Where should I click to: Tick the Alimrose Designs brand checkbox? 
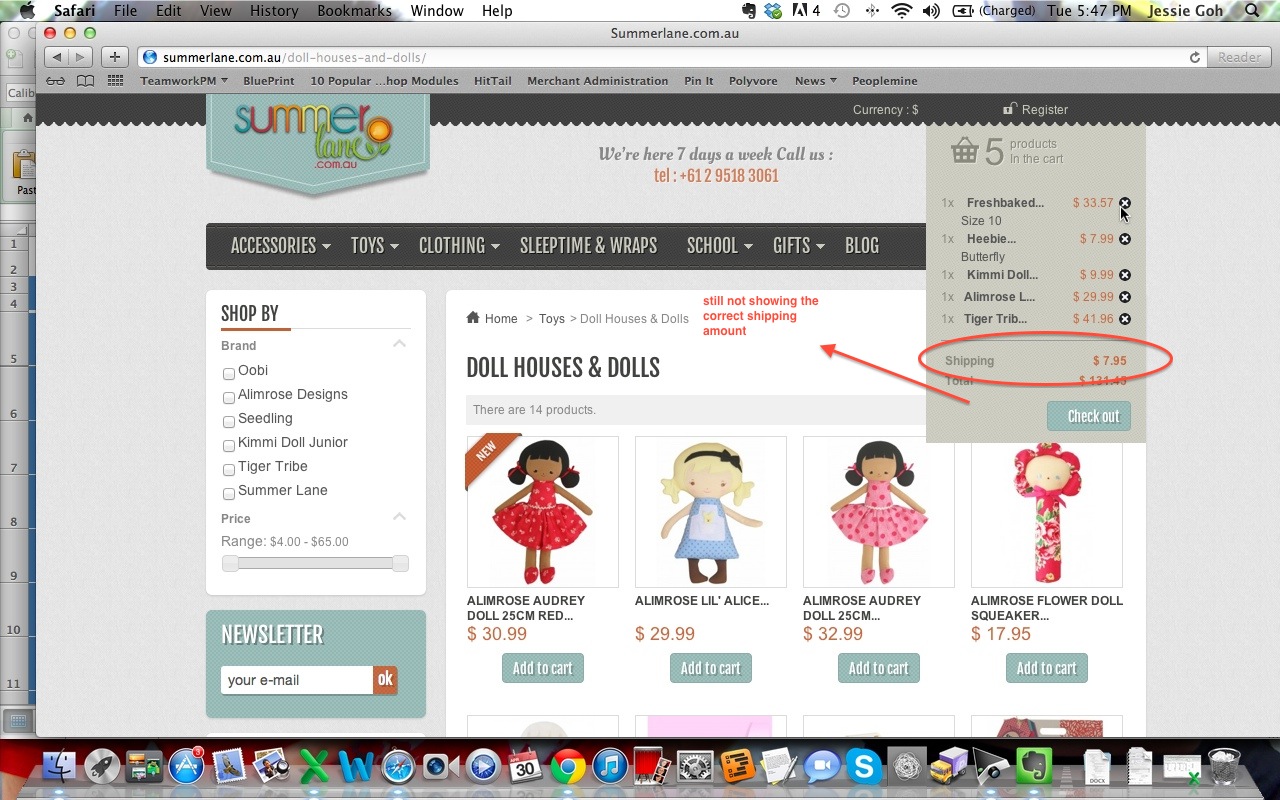click(x=229, y=397)
